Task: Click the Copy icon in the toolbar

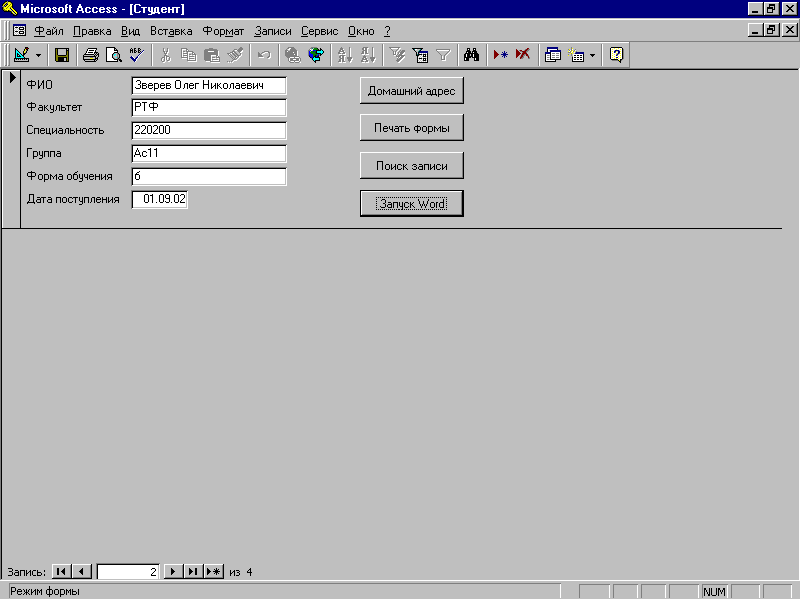Action: (x=188, y=55)
